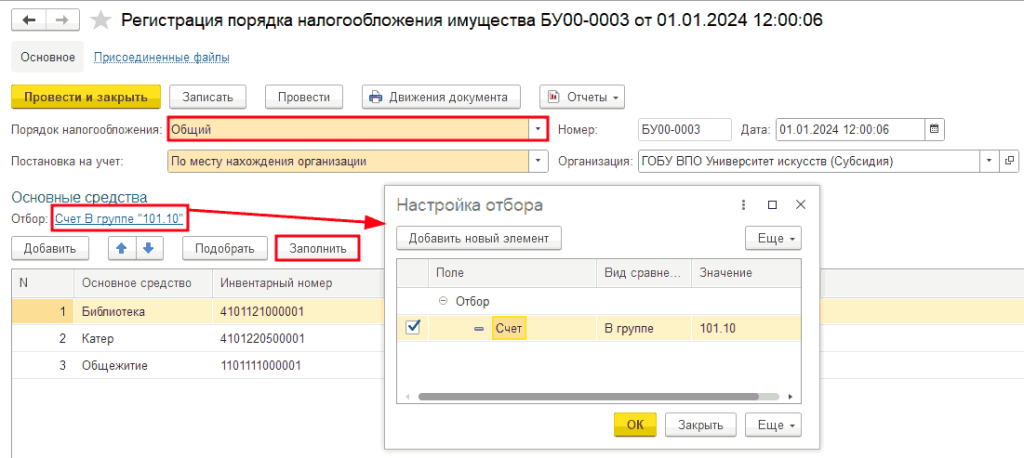Open the filter link Счет В группе "101.10"
Screen dimensions: 1024x458
(x=119, y=218)
